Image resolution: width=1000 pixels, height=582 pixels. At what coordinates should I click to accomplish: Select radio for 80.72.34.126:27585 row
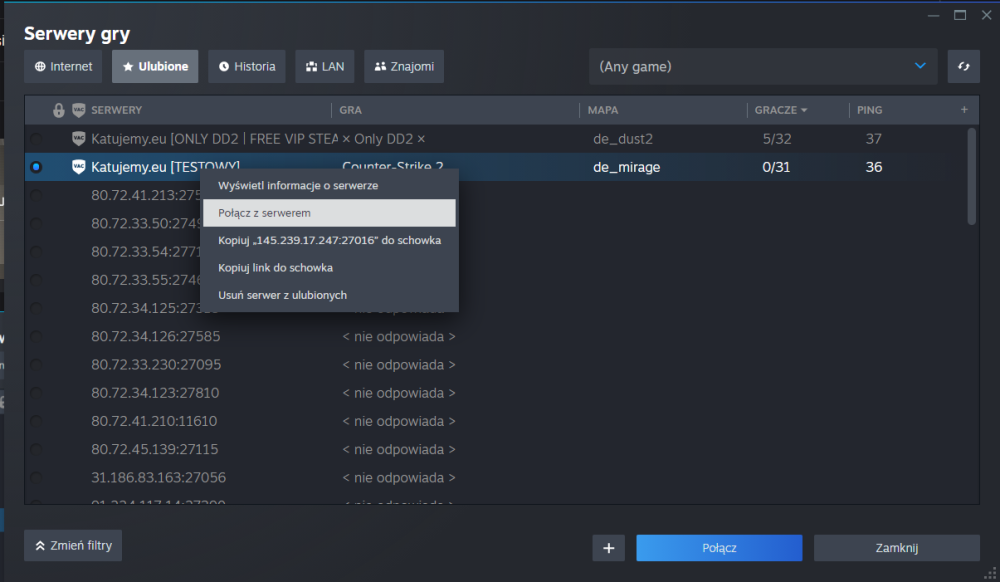36,337
